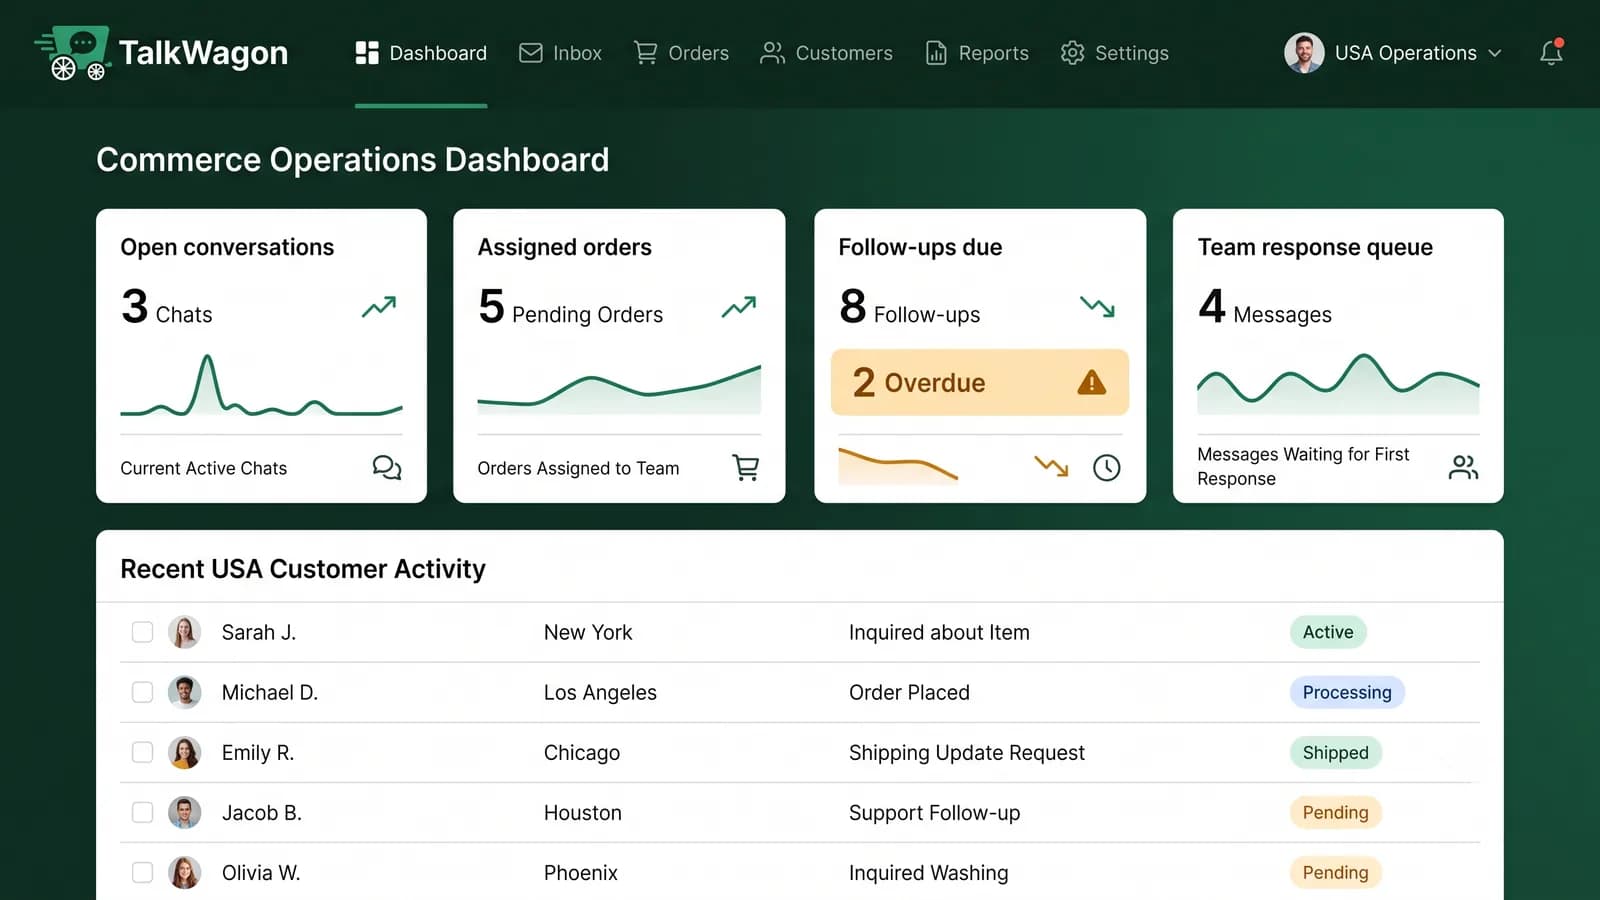Image resolution: width=1600 pixels, height=900 pixels.
Task: Select the checkbox for Sarah J.
Action: click(x=142, y=632)
